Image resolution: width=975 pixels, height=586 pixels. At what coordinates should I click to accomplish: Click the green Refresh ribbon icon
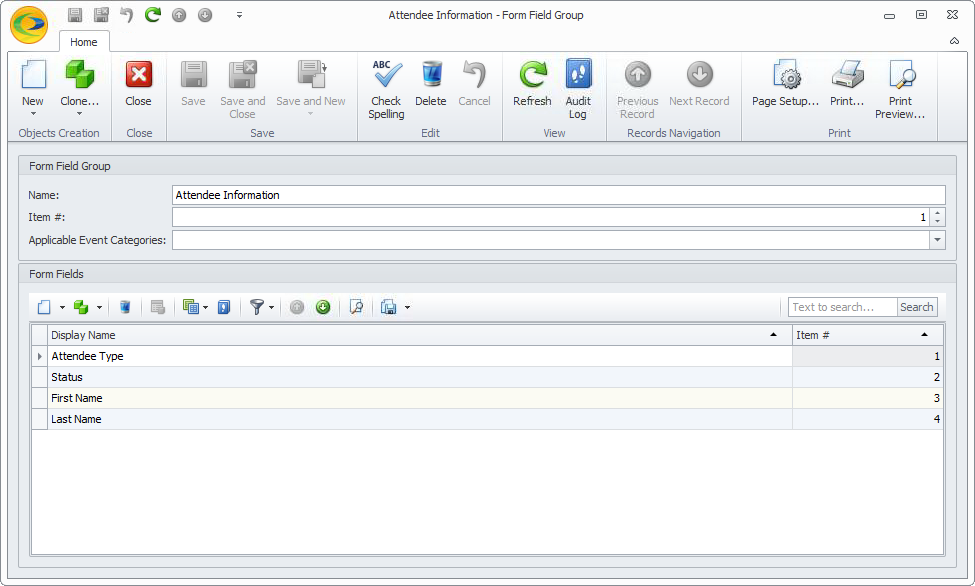pos(532,75)
